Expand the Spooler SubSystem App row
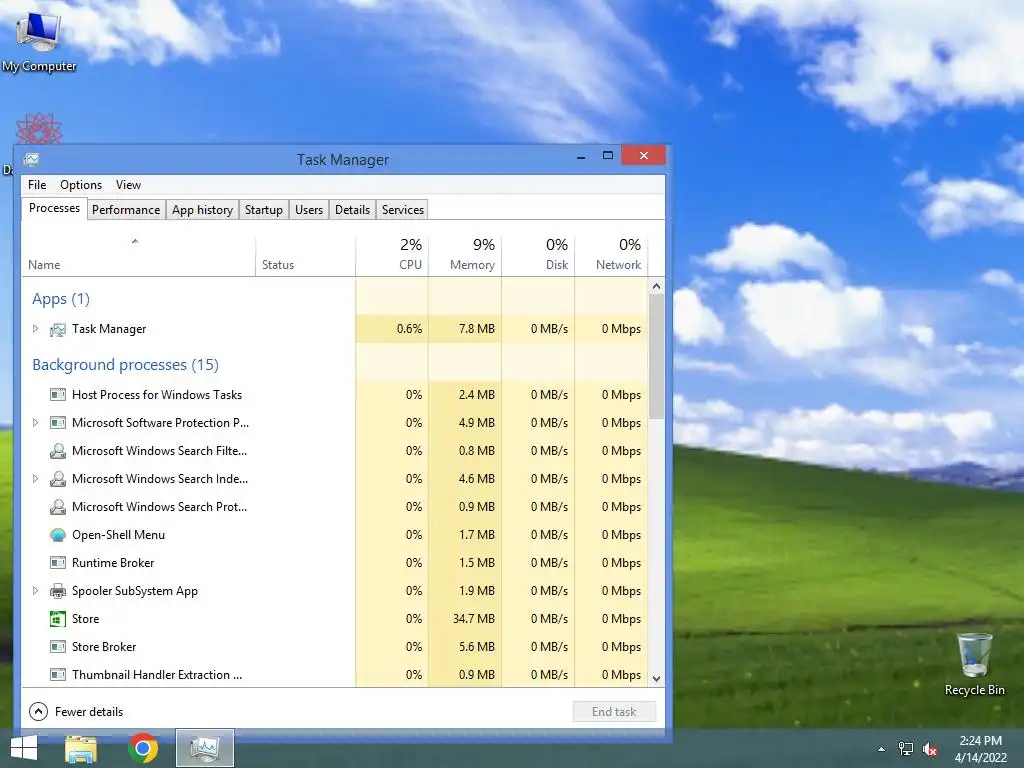 click(35, 590)
